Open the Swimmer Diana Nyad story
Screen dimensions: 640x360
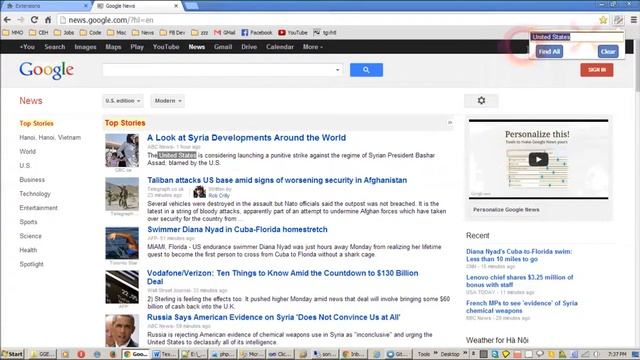pyautogui.click(x=237, y=229)
